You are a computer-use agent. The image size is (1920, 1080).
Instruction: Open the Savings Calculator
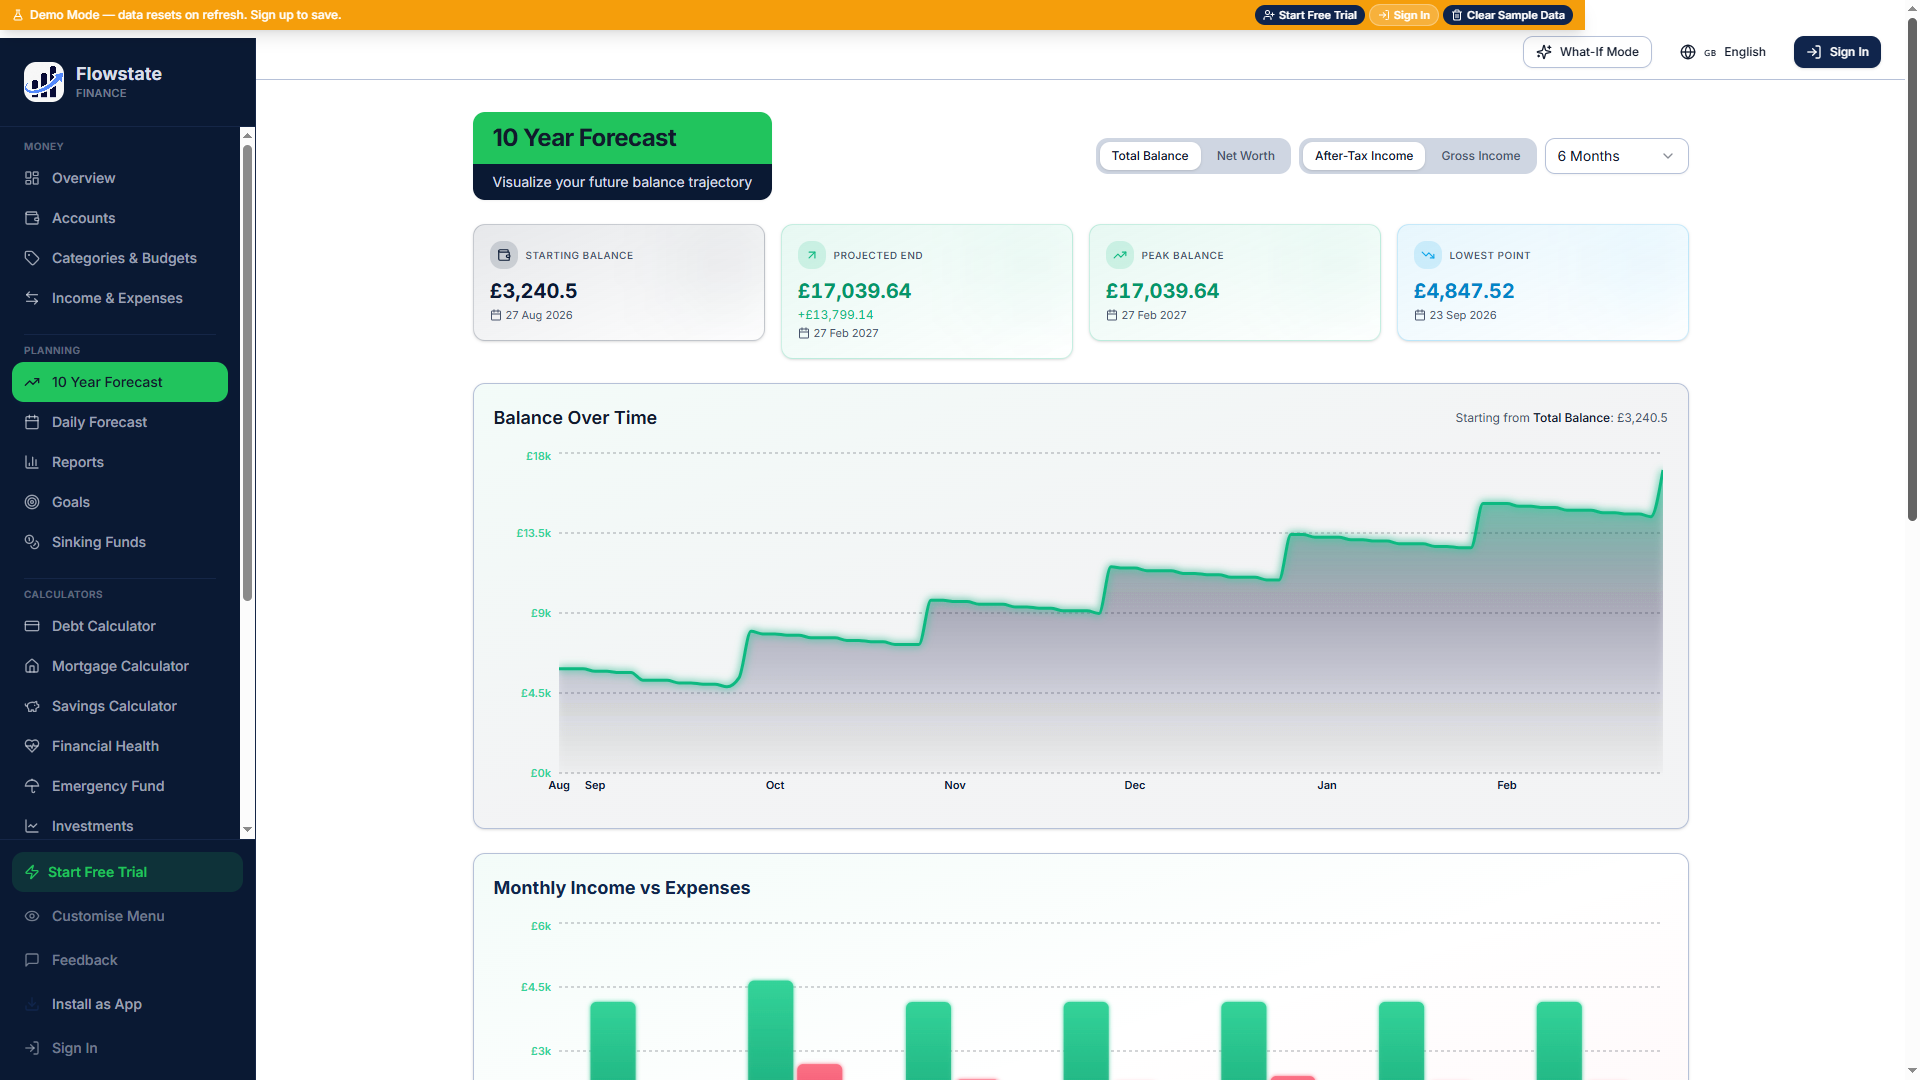coord(120,706)
